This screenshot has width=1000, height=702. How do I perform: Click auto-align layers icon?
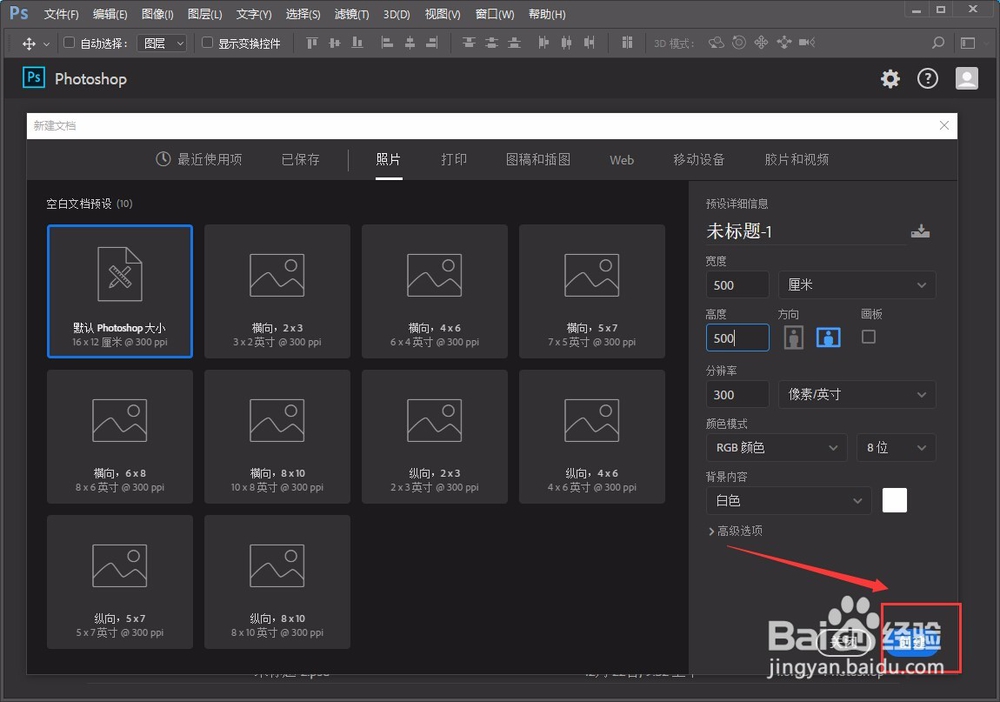tap(627, 43)
